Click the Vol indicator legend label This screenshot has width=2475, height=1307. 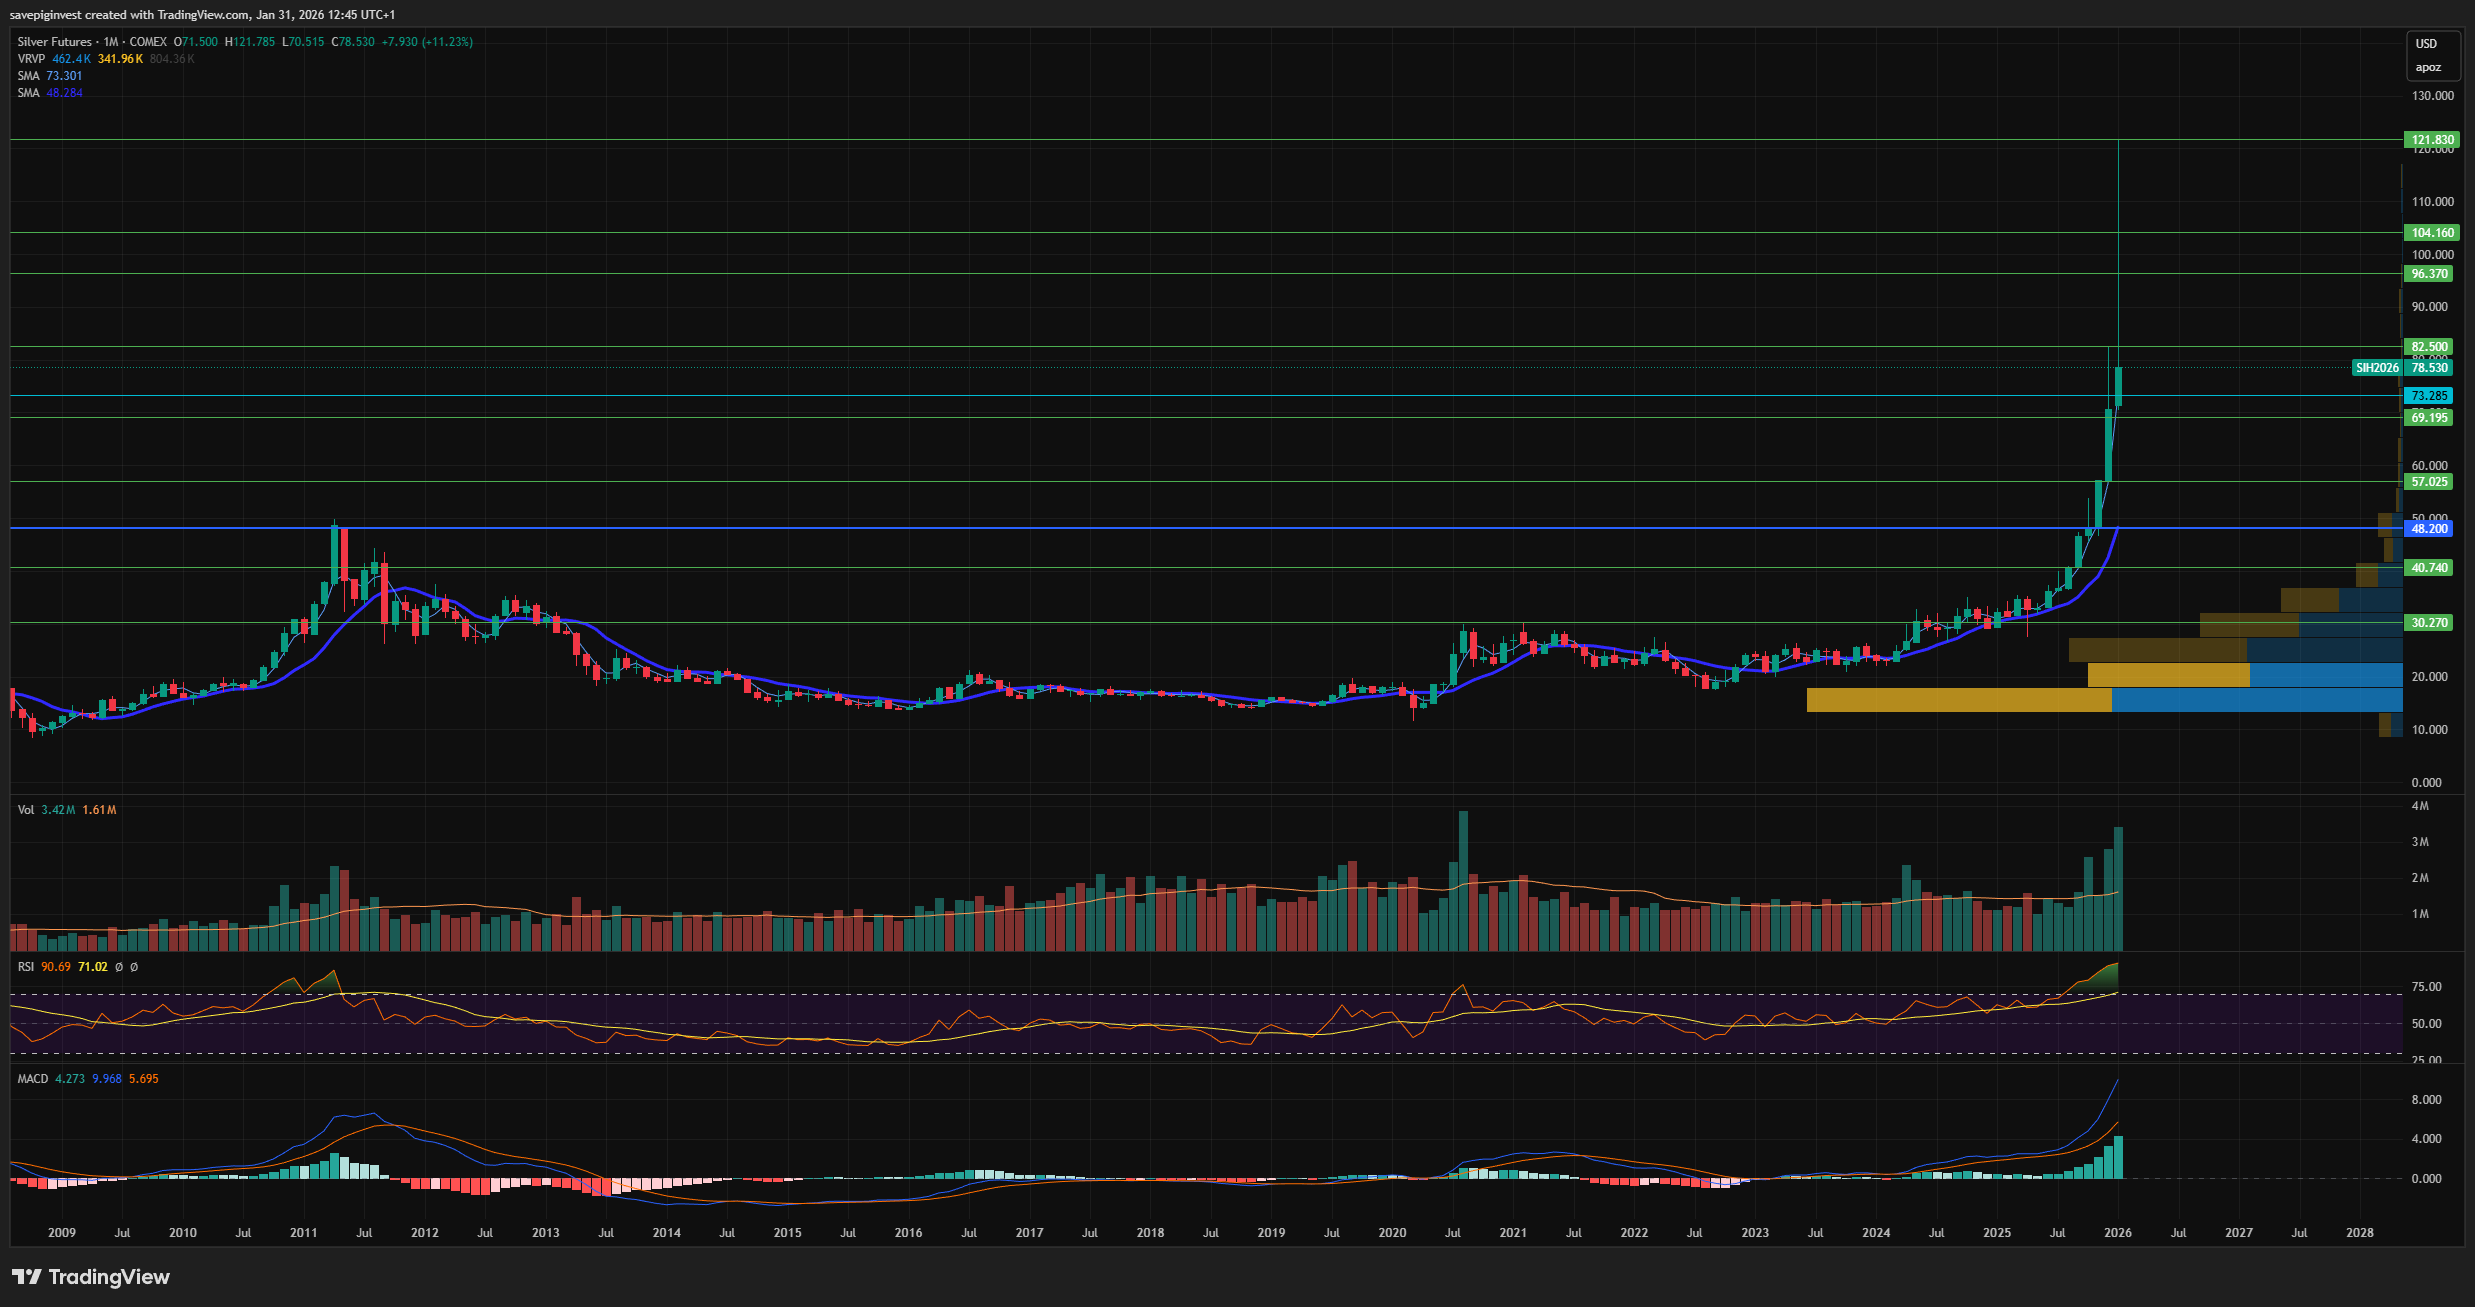point(25,810)
